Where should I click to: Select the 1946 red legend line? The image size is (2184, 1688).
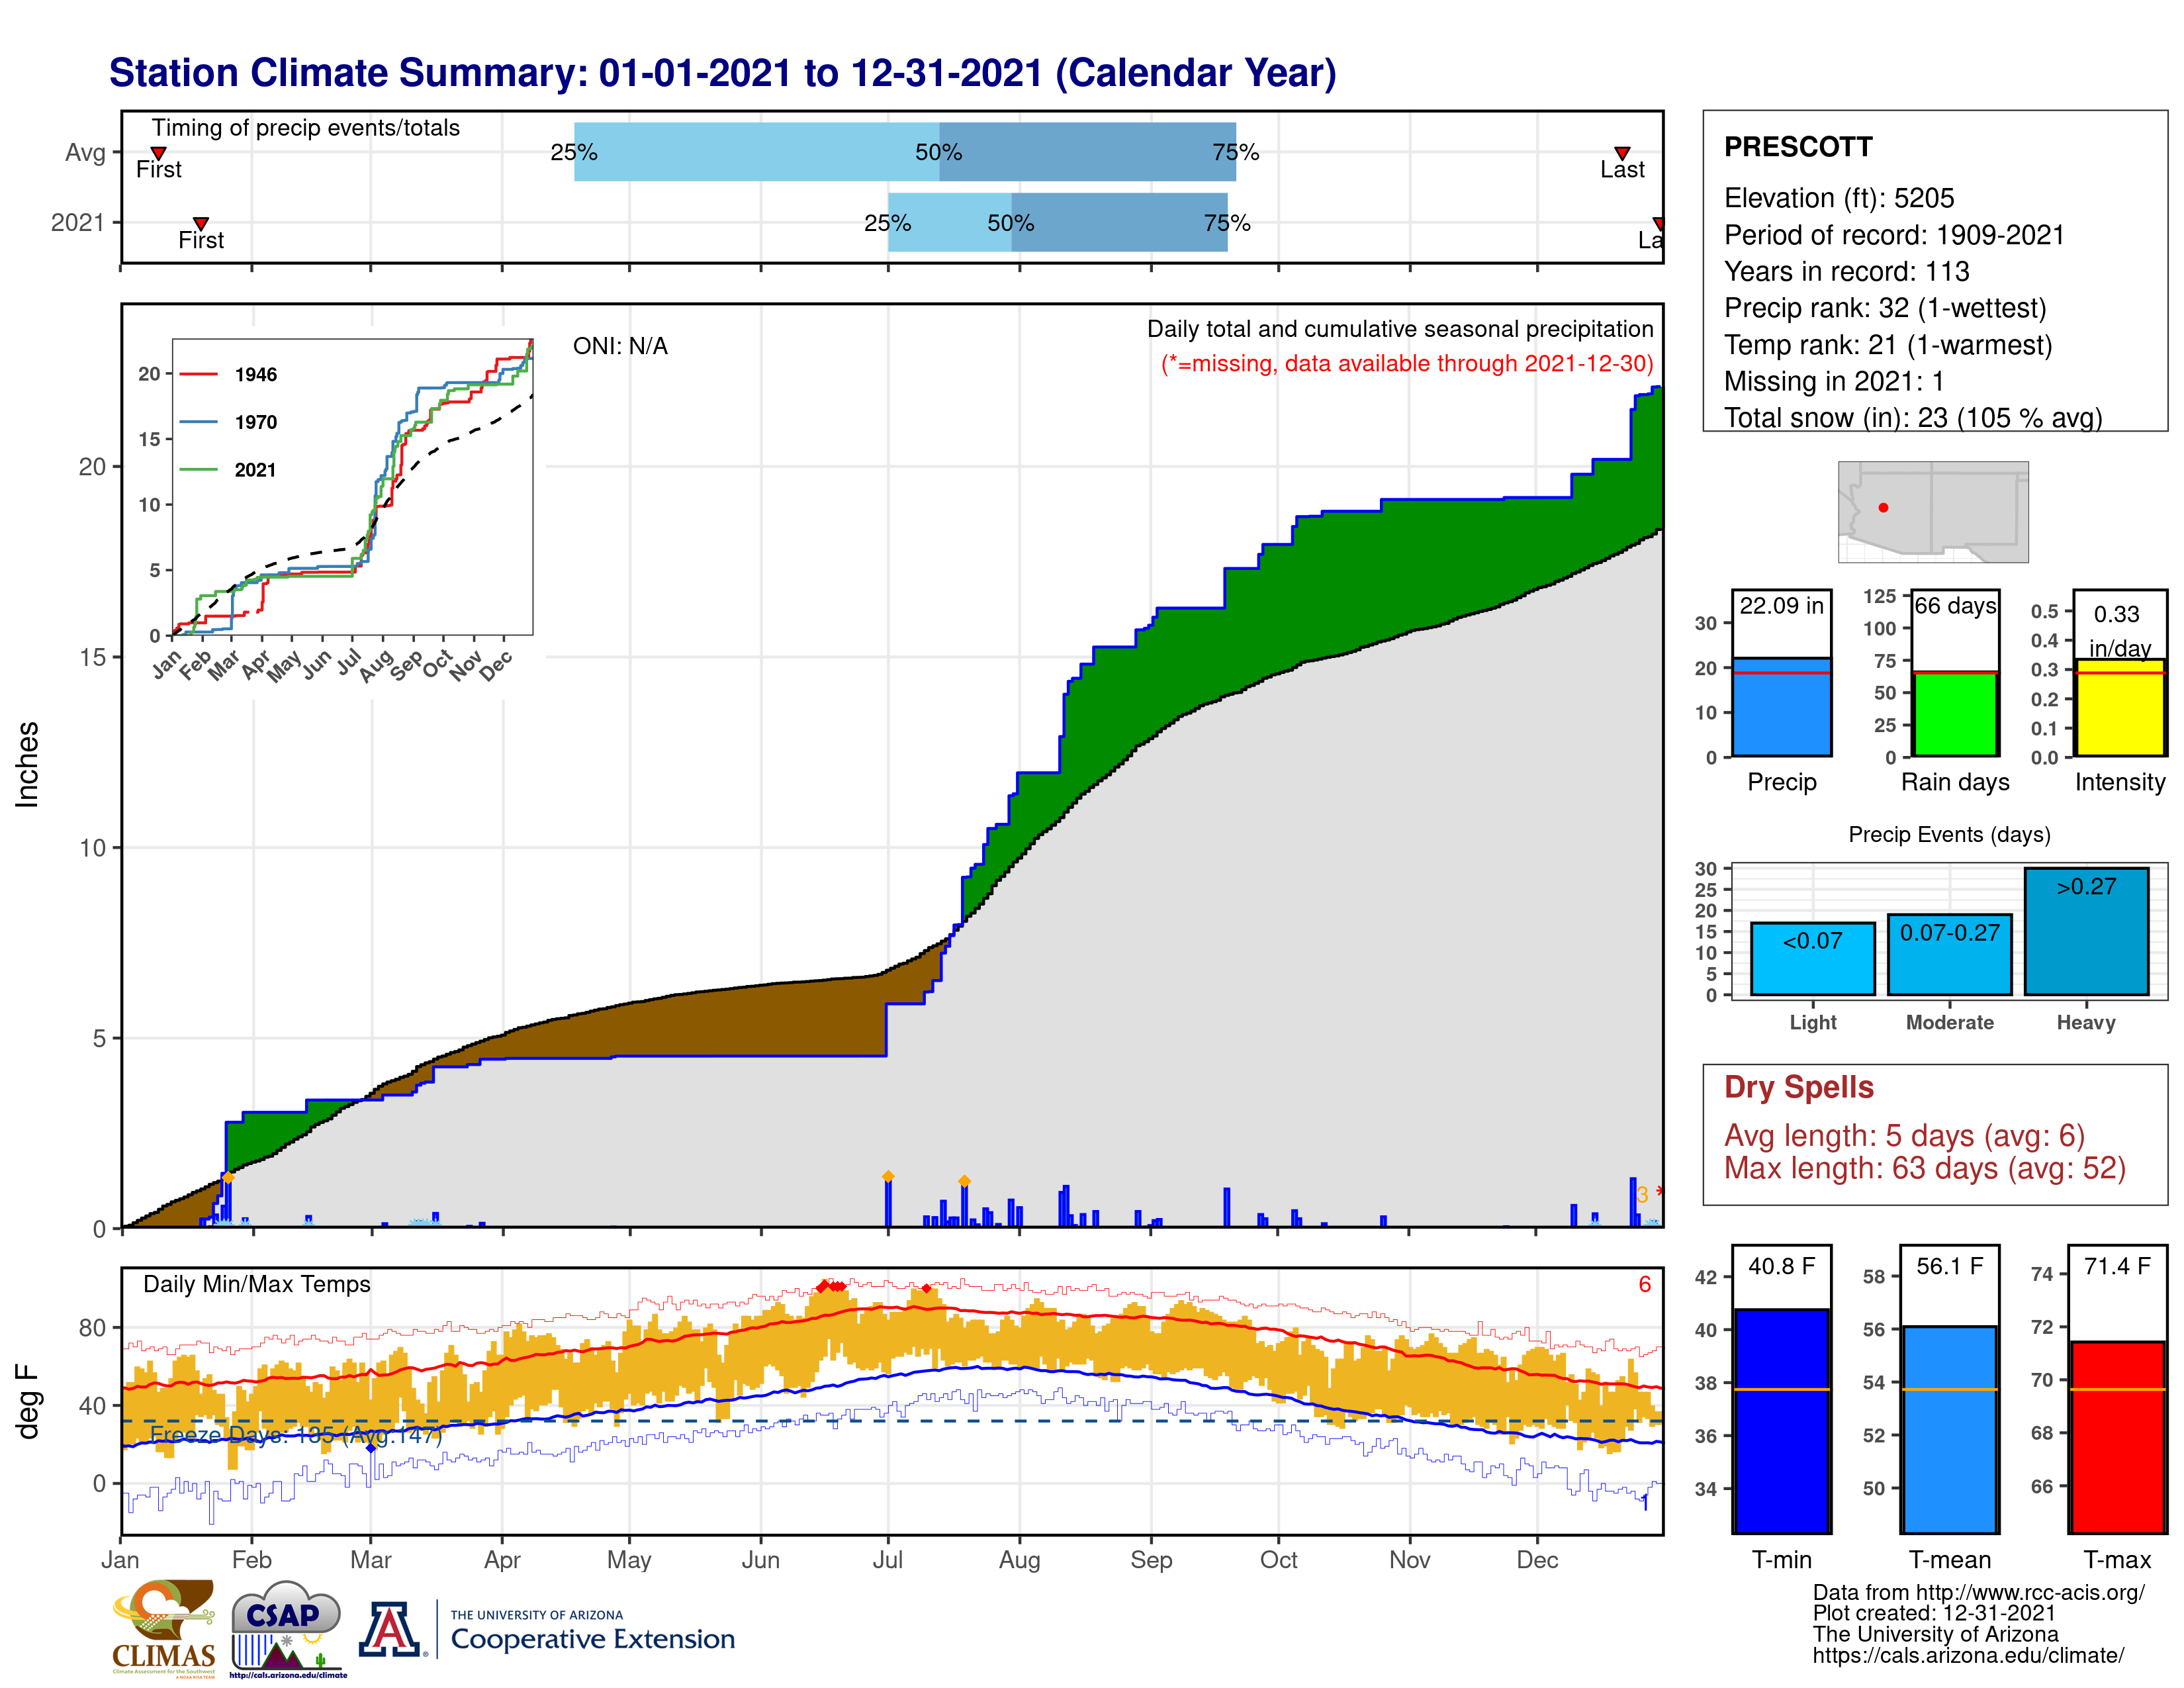pyautogui.click(x=198, y=374)
